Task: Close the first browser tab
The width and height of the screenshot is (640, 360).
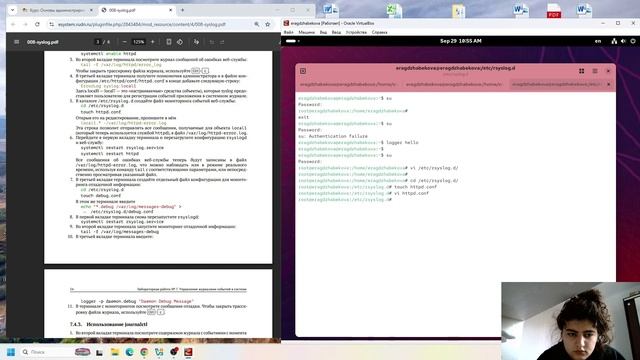Action: coord(91,10)
